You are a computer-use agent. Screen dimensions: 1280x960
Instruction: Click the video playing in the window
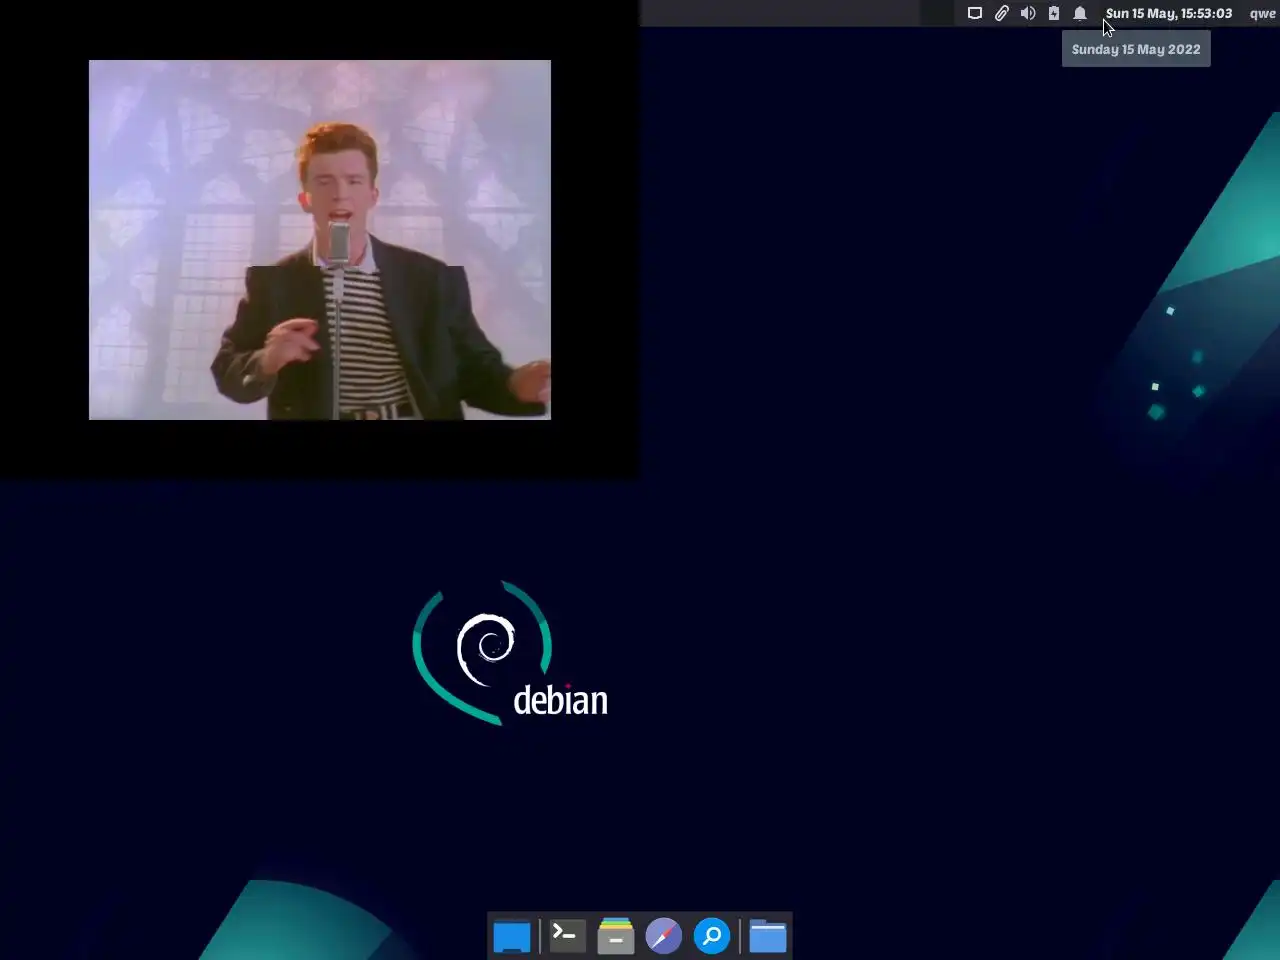320,240
